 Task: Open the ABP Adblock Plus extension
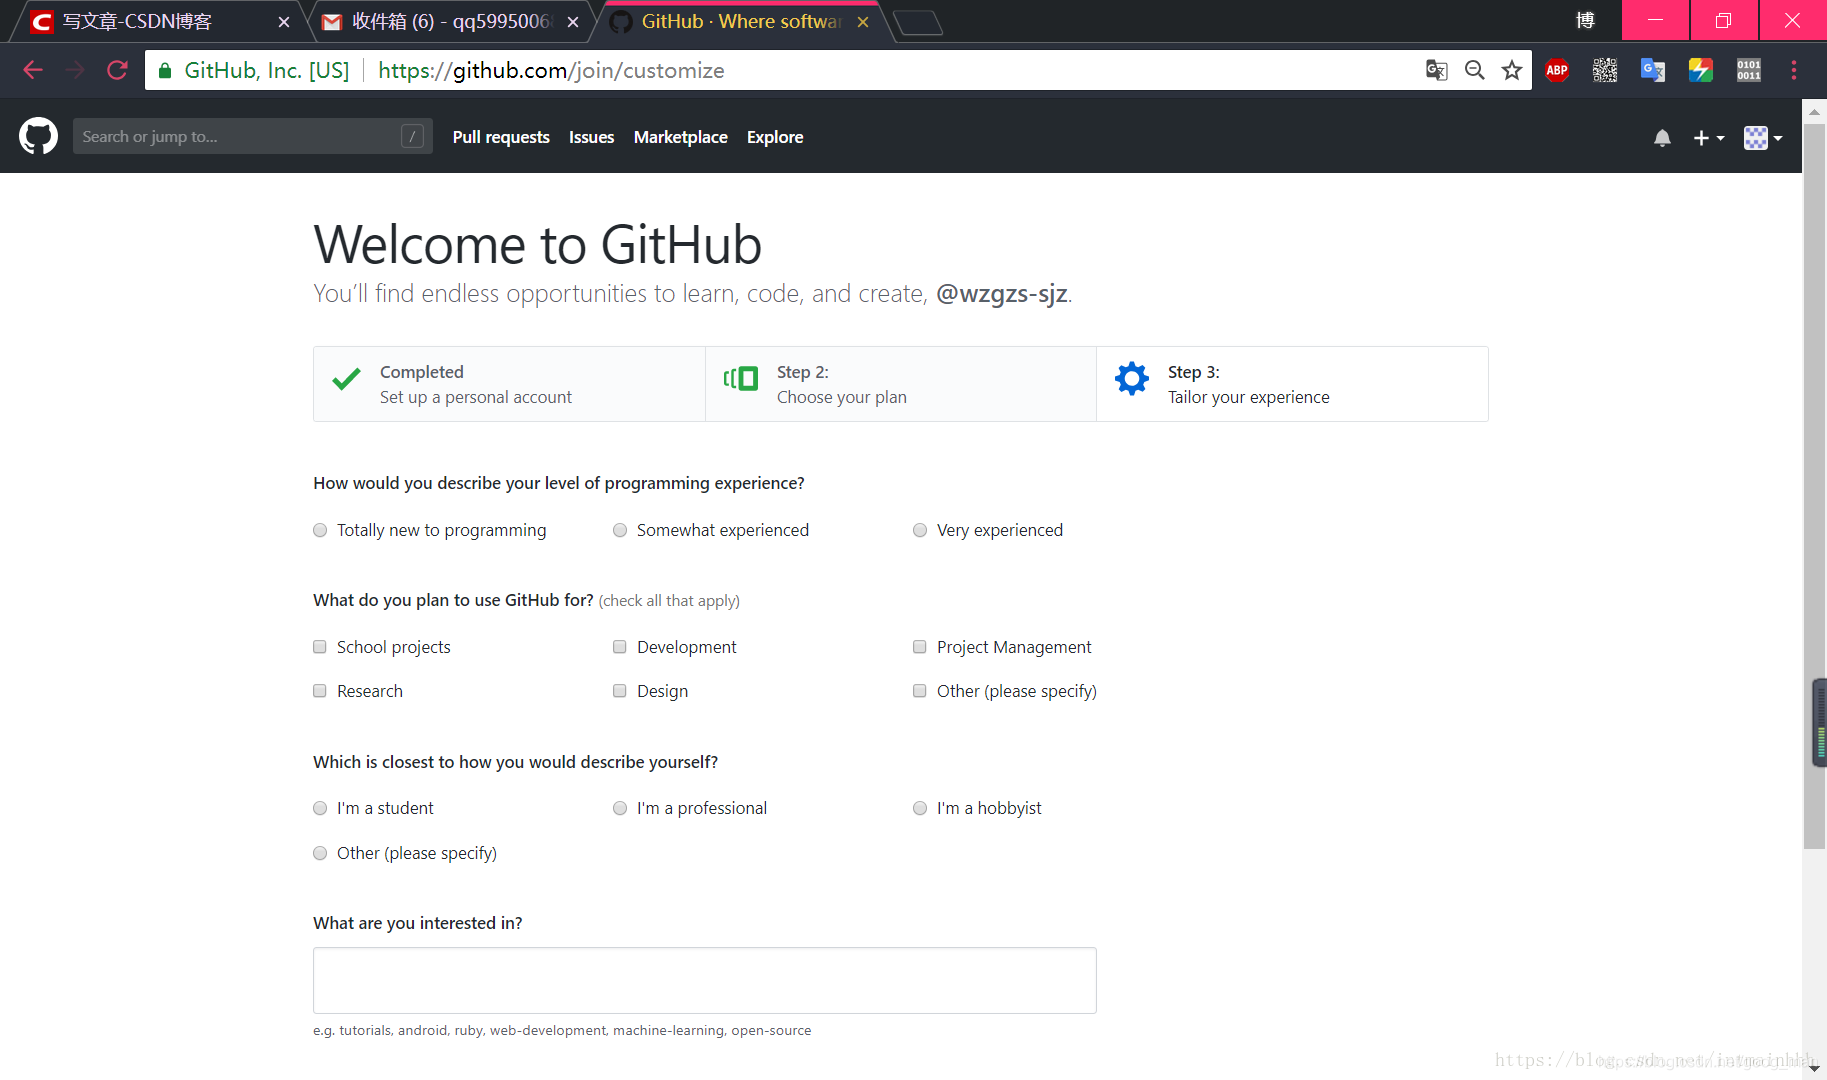[x=1557, y=70]
